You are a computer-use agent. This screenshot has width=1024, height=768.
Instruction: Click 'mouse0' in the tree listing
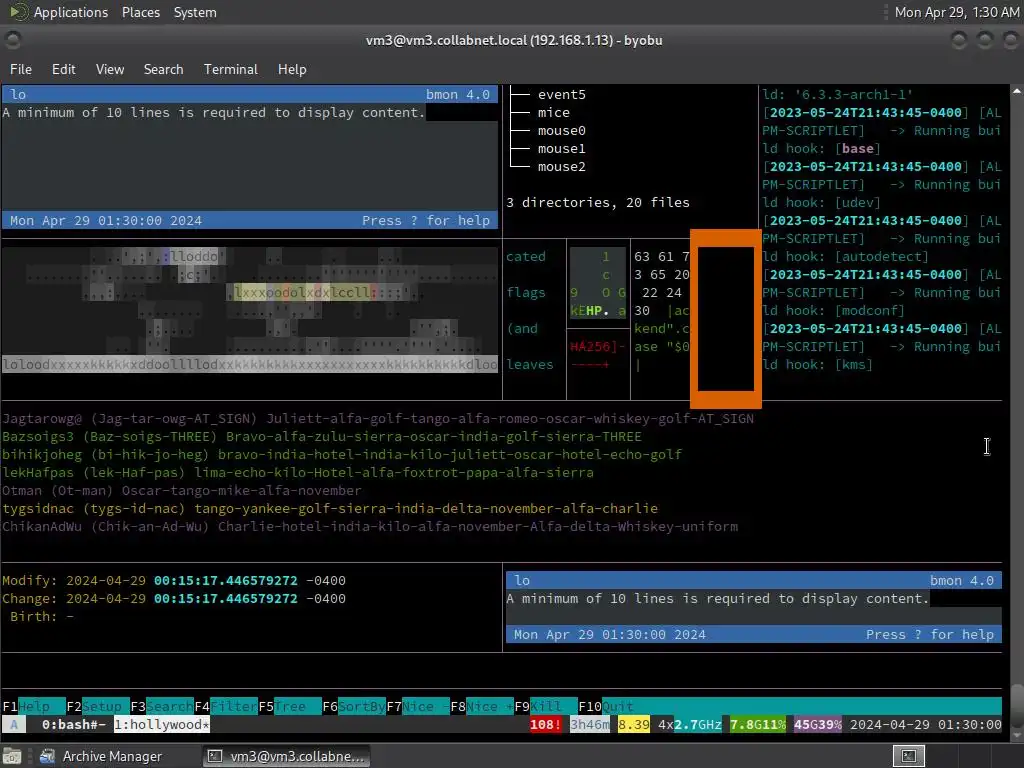[x=562, y=131]
